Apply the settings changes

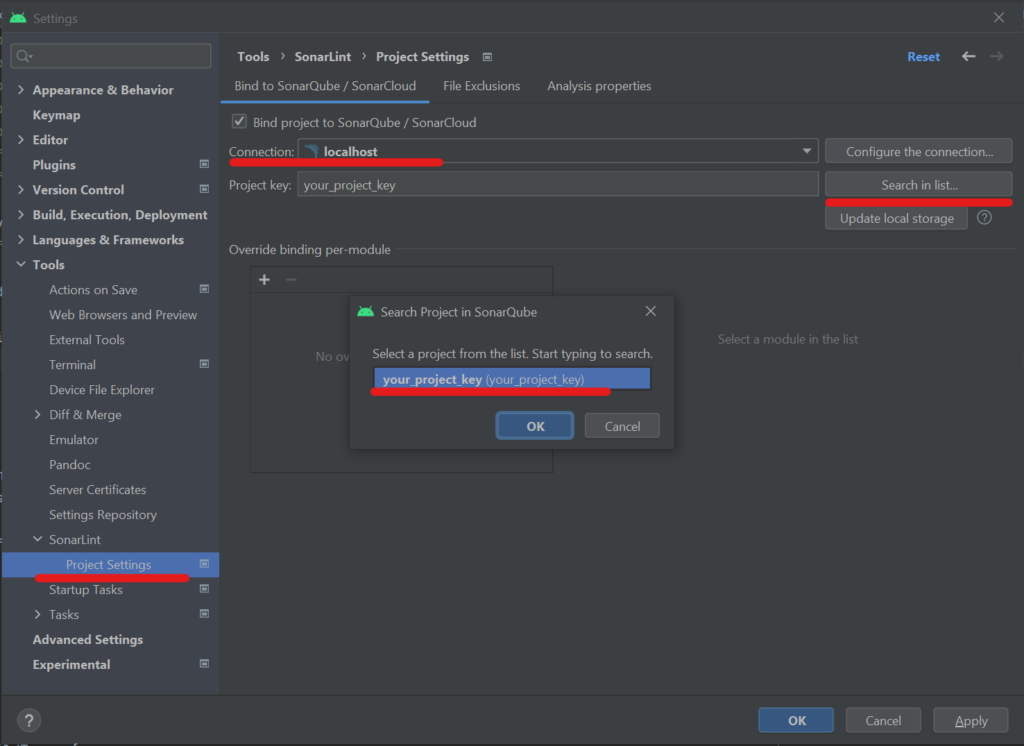click(970, 721)
